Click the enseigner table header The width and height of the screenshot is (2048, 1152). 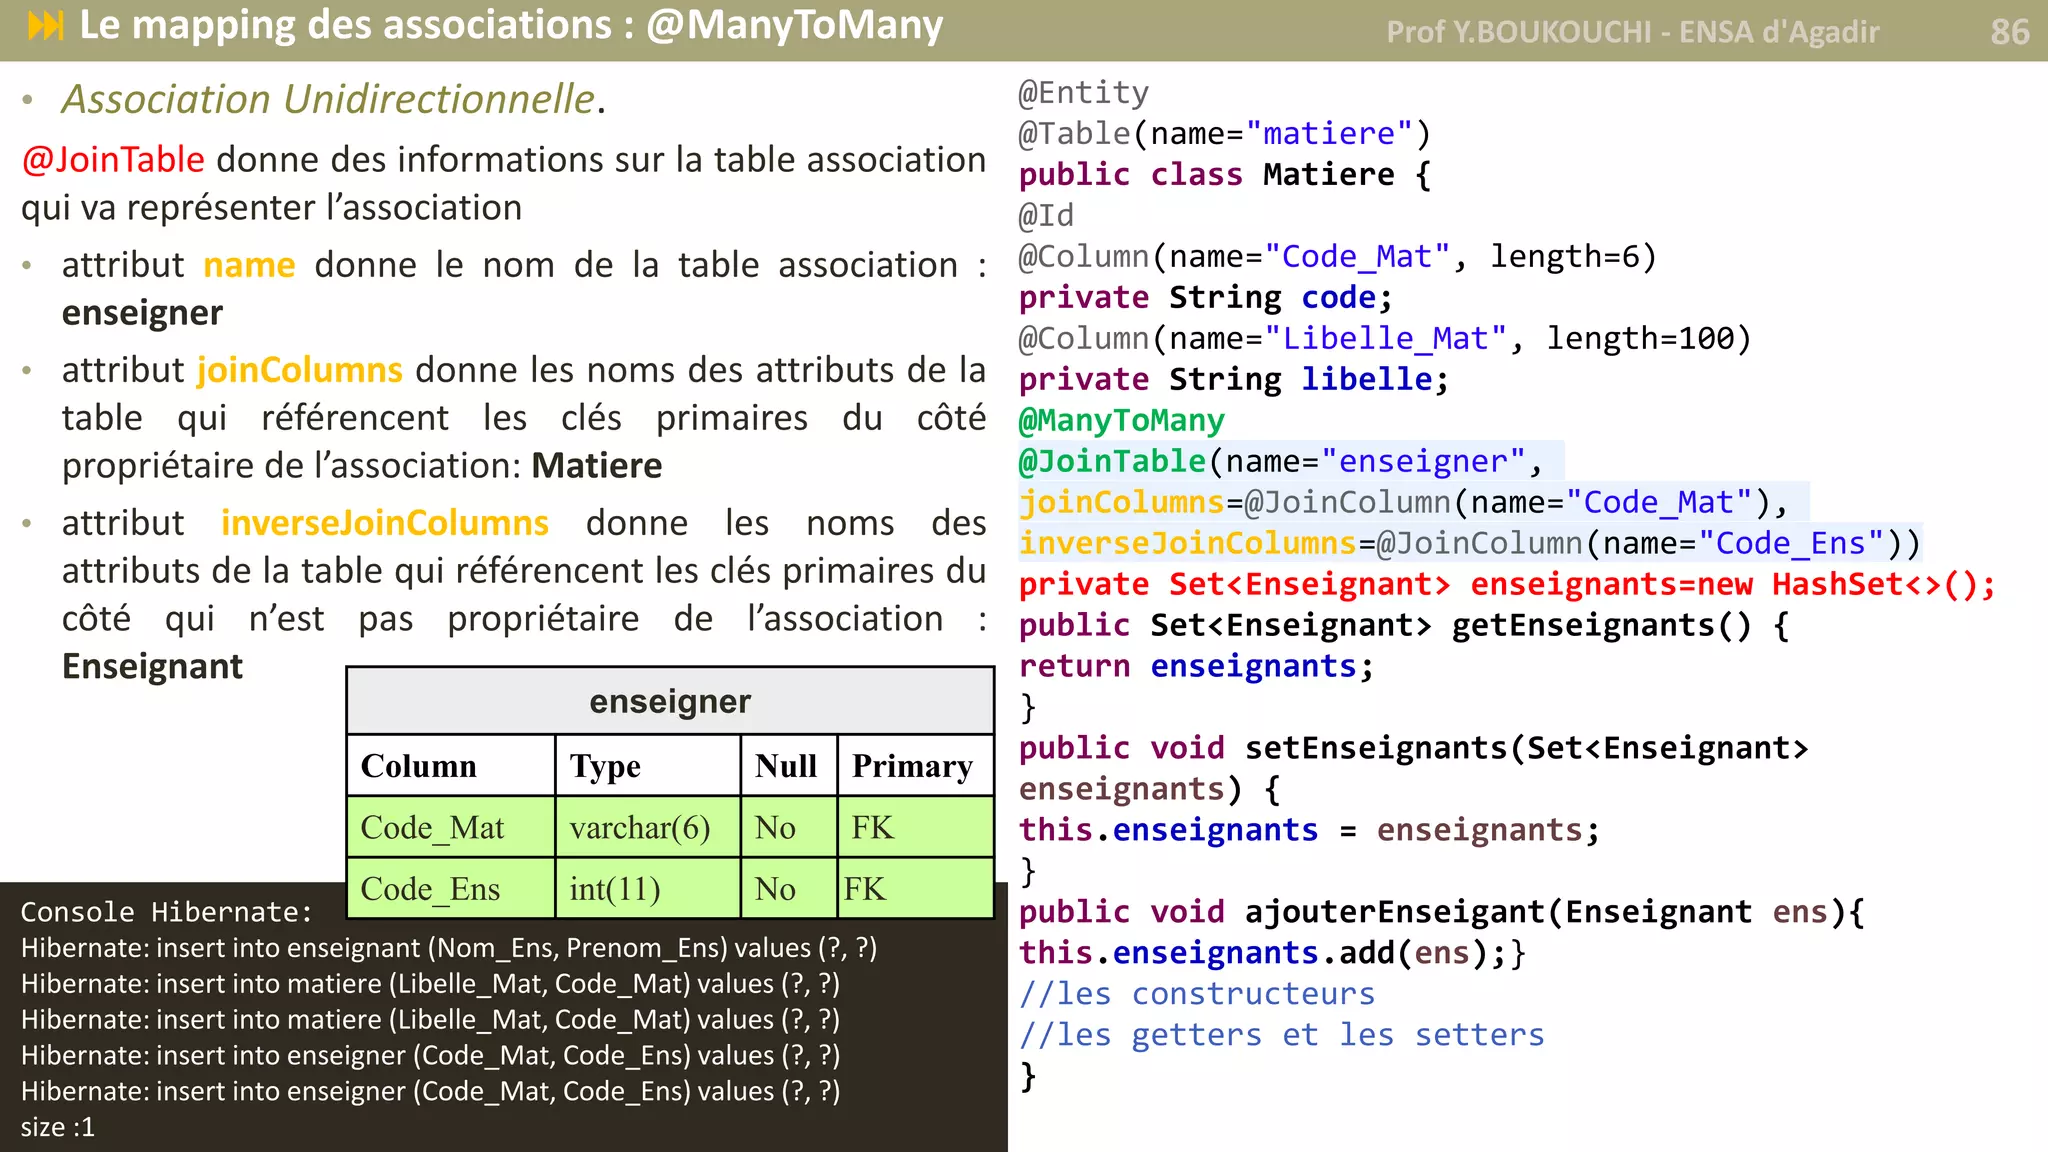tap(669, 701)
